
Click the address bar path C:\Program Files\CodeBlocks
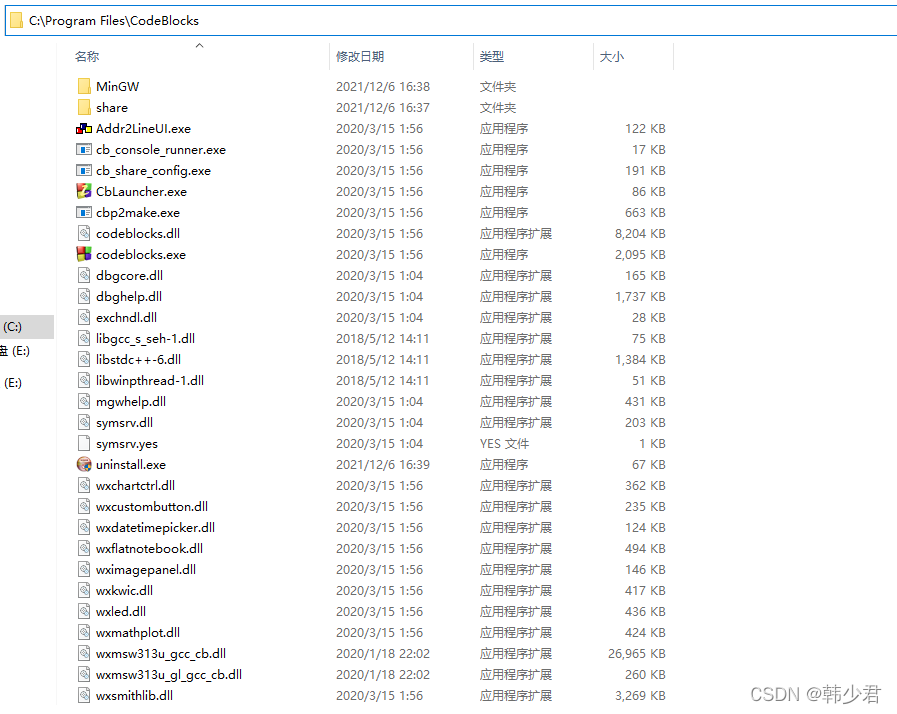tap(114, 21)
